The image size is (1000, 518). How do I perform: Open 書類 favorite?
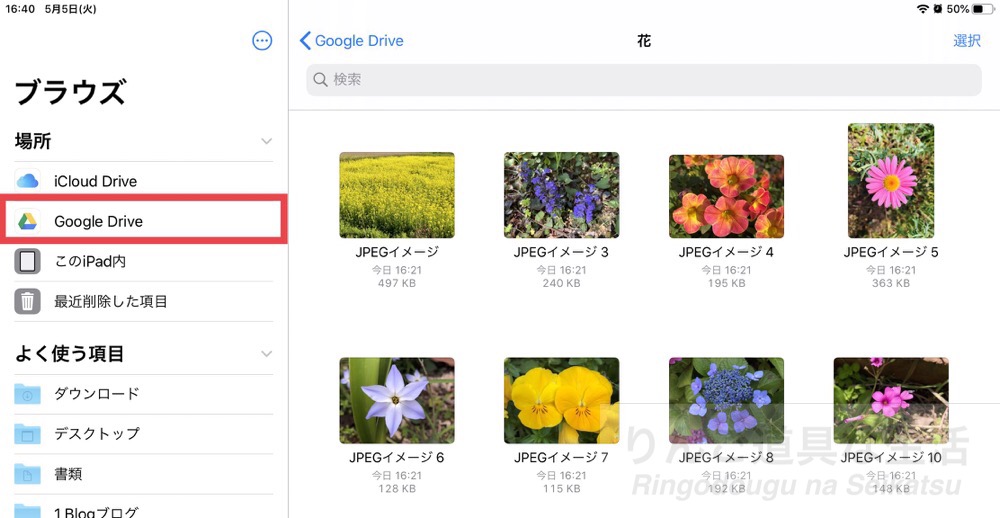point(143,474)
